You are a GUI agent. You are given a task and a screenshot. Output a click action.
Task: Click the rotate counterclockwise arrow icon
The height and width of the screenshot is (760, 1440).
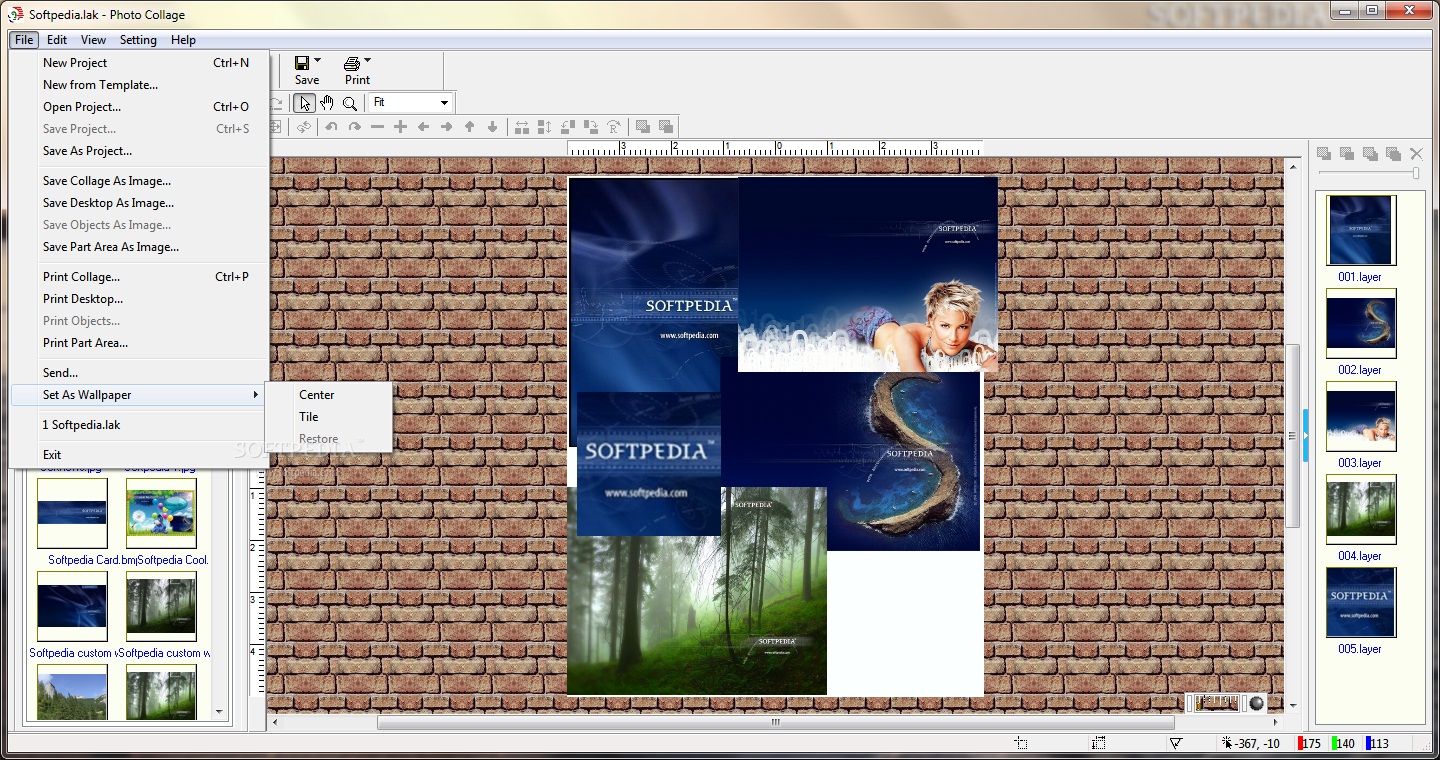[331, 127]
